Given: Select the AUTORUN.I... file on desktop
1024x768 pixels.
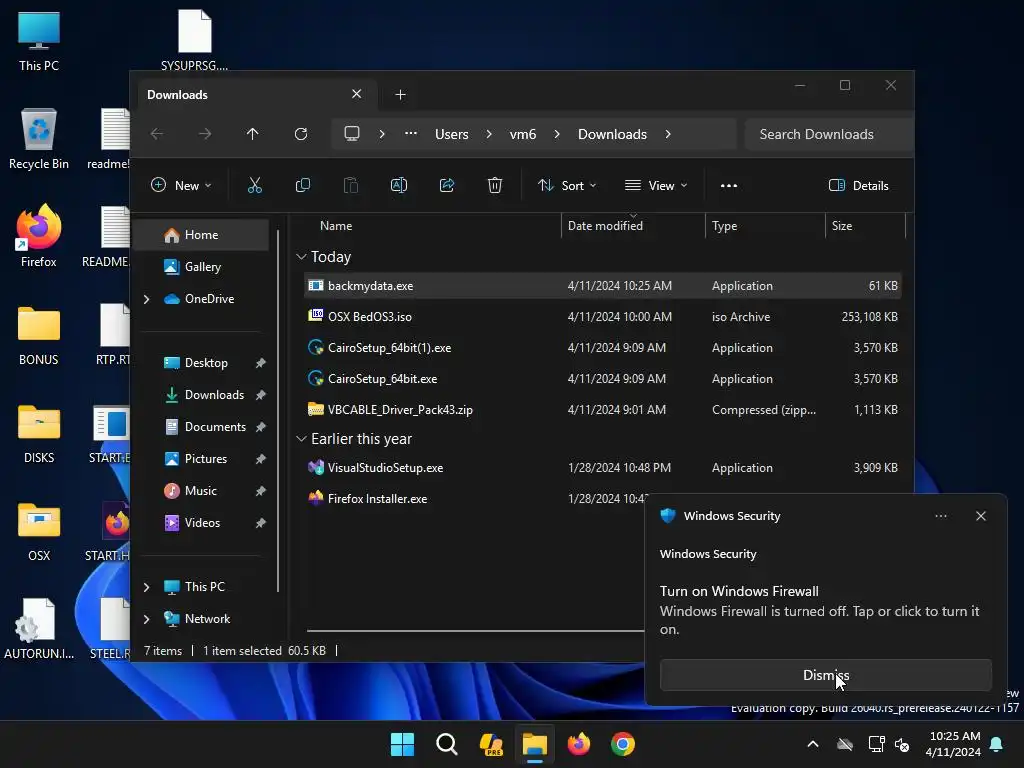Looking at the screenshot, I should point(39,628).
